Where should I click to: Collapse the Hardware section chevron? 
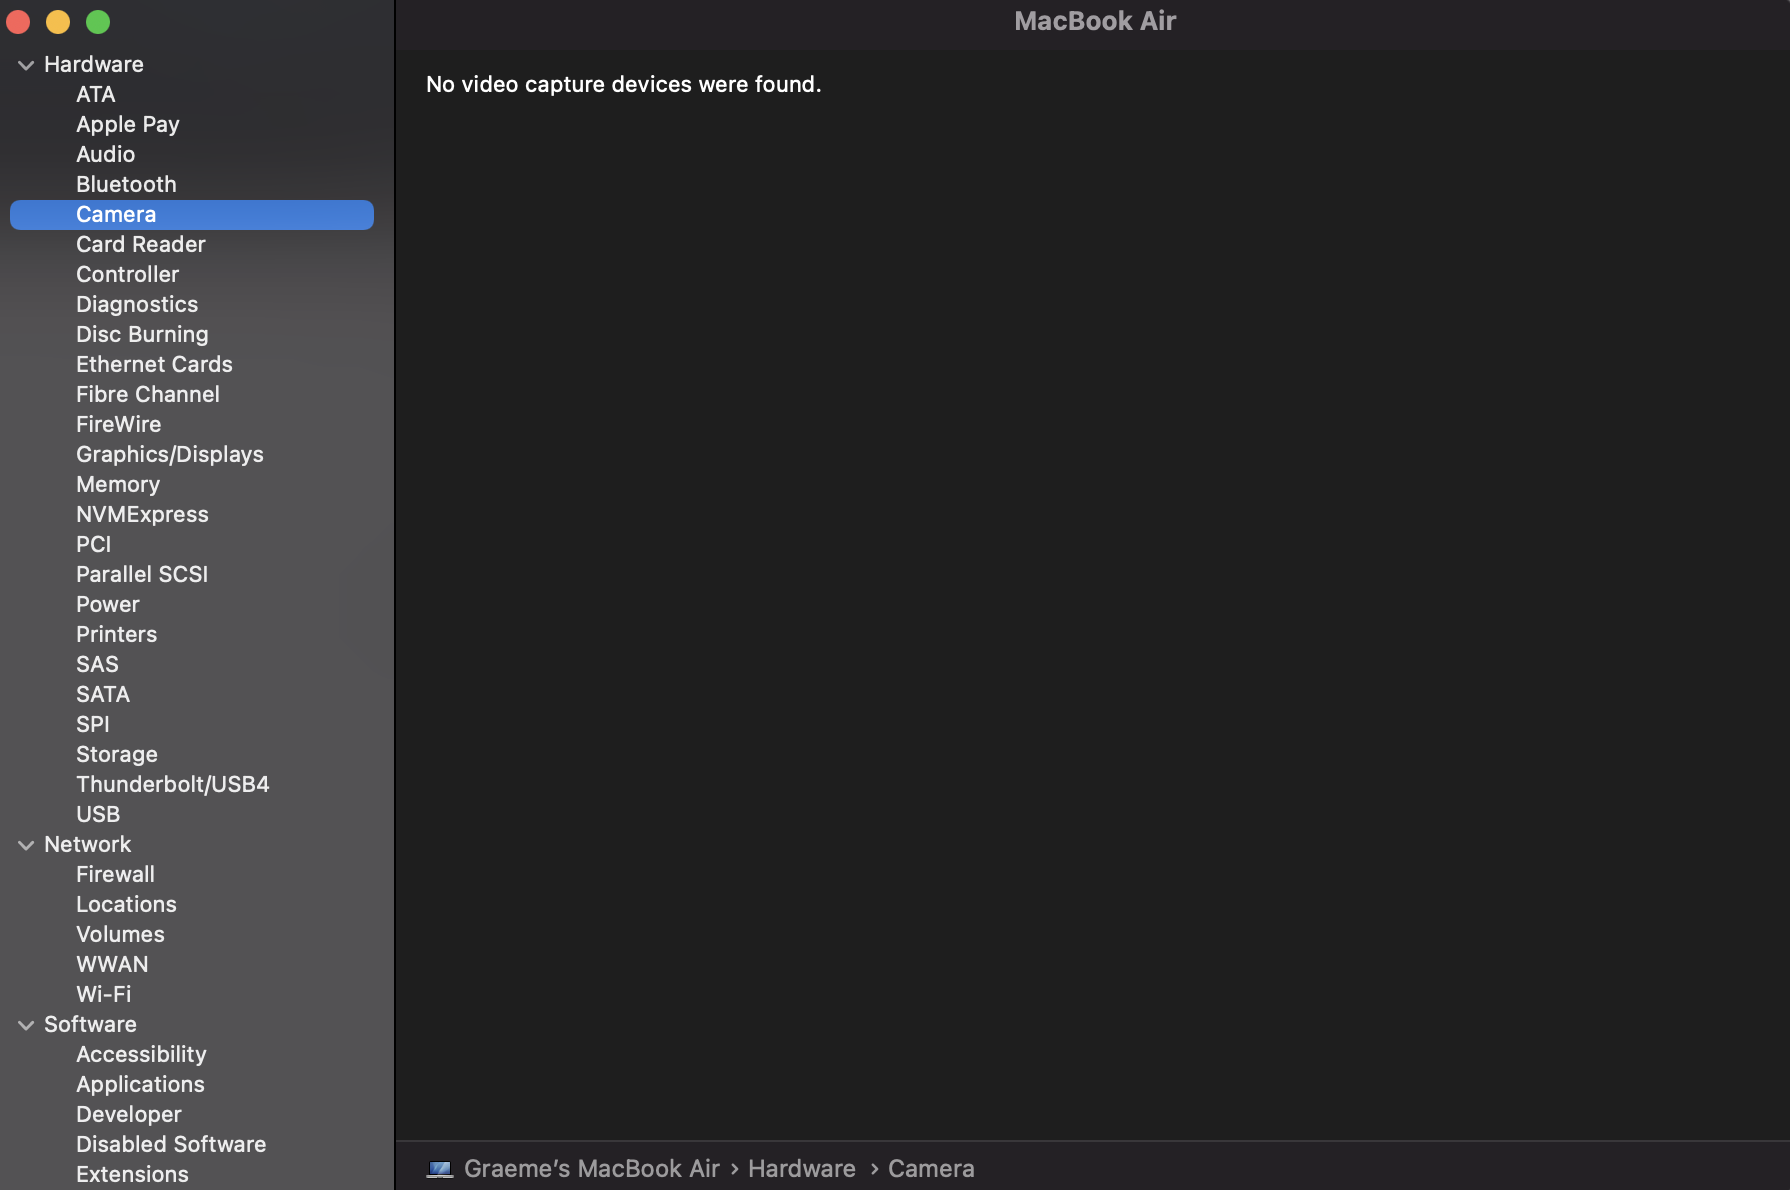tap(26, 65)
